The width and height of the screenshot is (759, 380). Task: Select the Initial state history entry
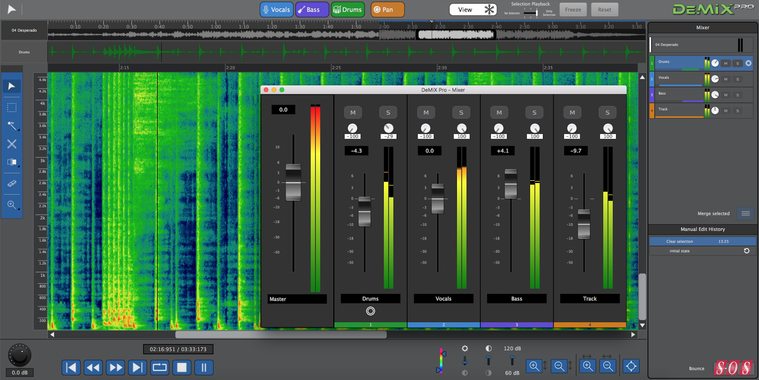[x=701, y=251]
